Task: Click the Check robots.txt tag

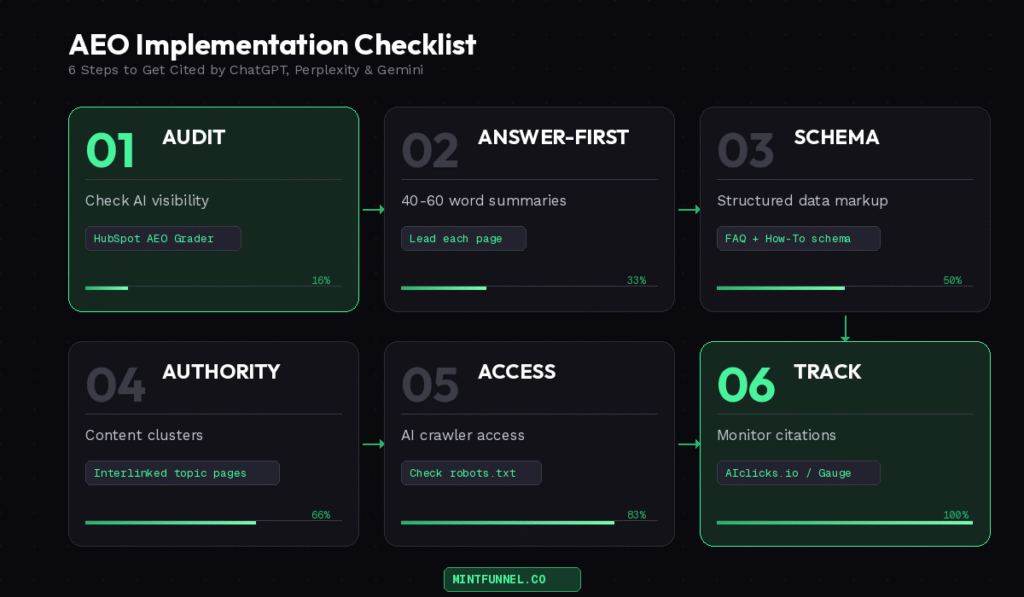Action: (x=471, y=473)
